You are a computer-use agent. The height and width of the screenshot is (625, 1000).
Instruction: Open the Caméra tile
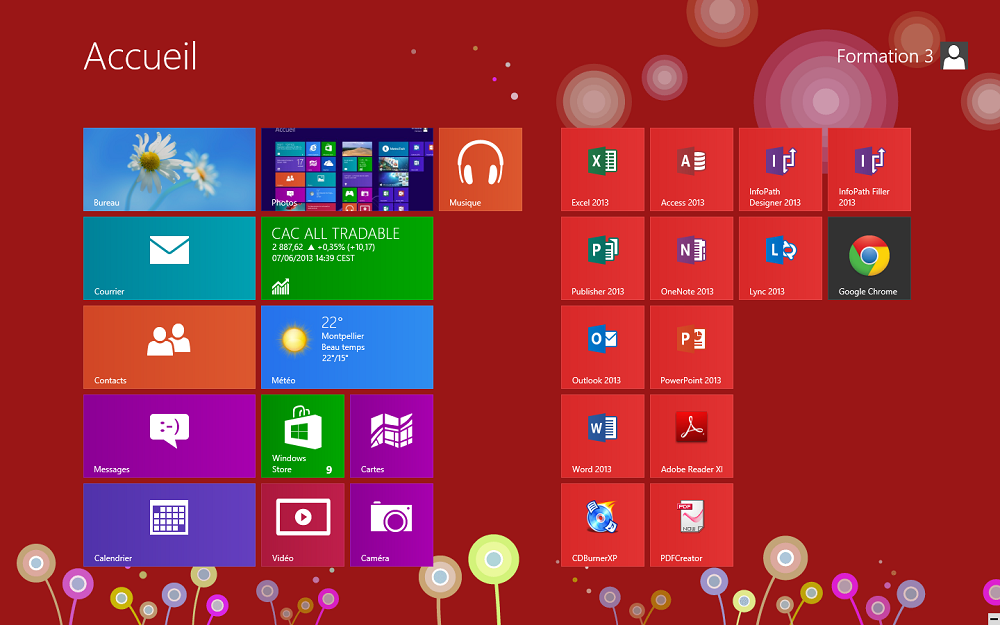coord(392,524)
